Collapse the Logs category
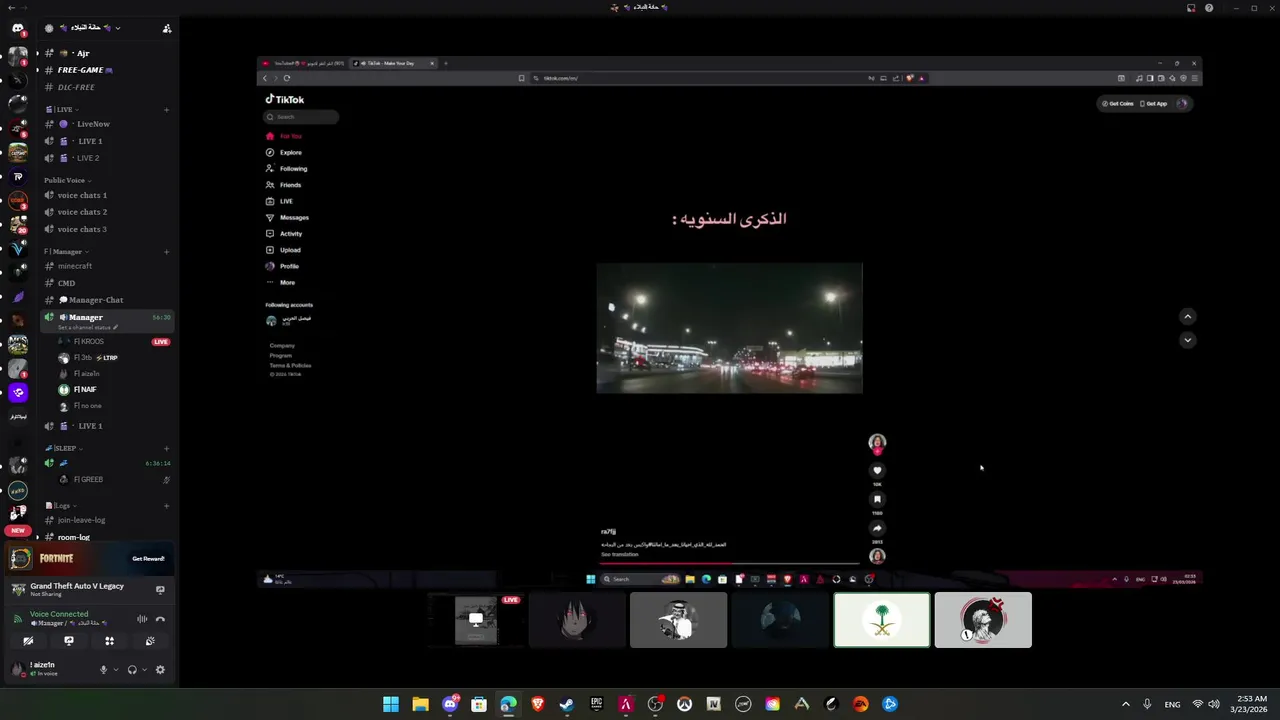The height and width of the screenshot is (720, 1280). (60, 506)
